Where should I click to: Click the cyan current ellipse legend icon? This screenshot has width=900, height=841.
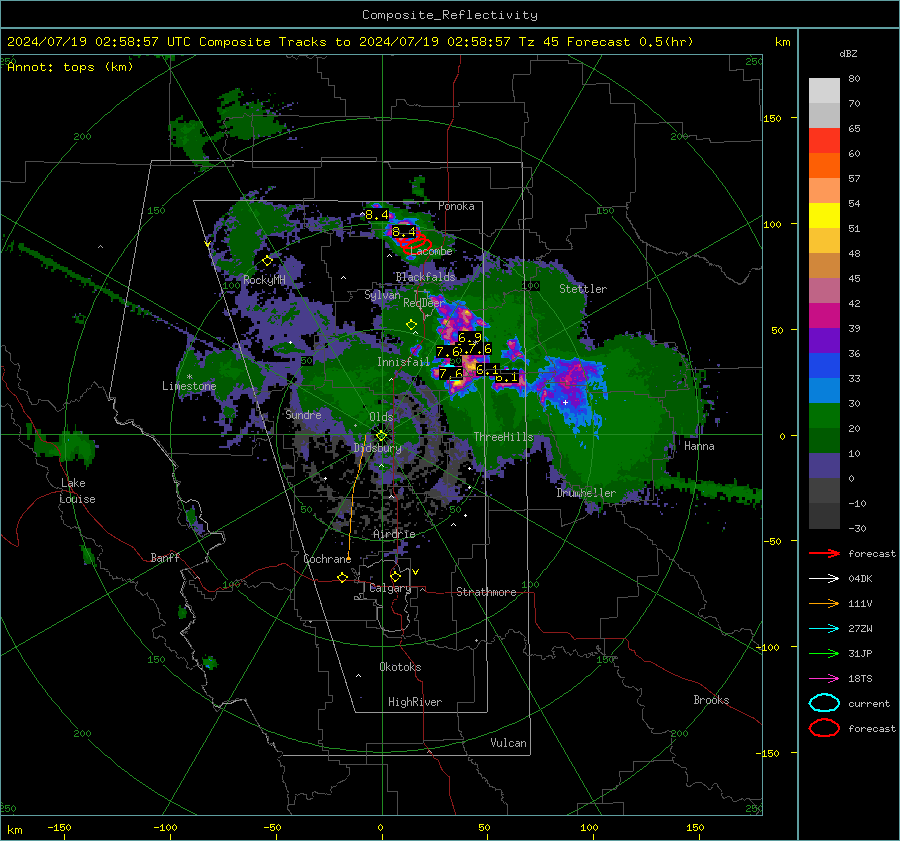coord(824,703)
